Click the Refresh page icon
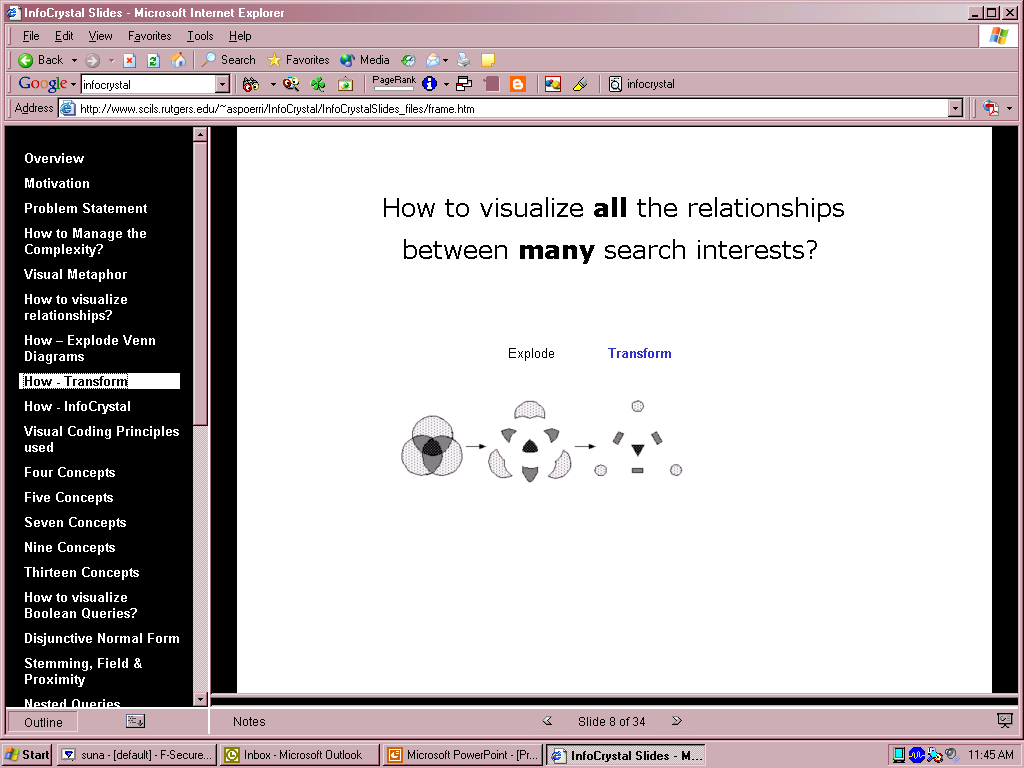1024x768 pixels. [154, 60]
